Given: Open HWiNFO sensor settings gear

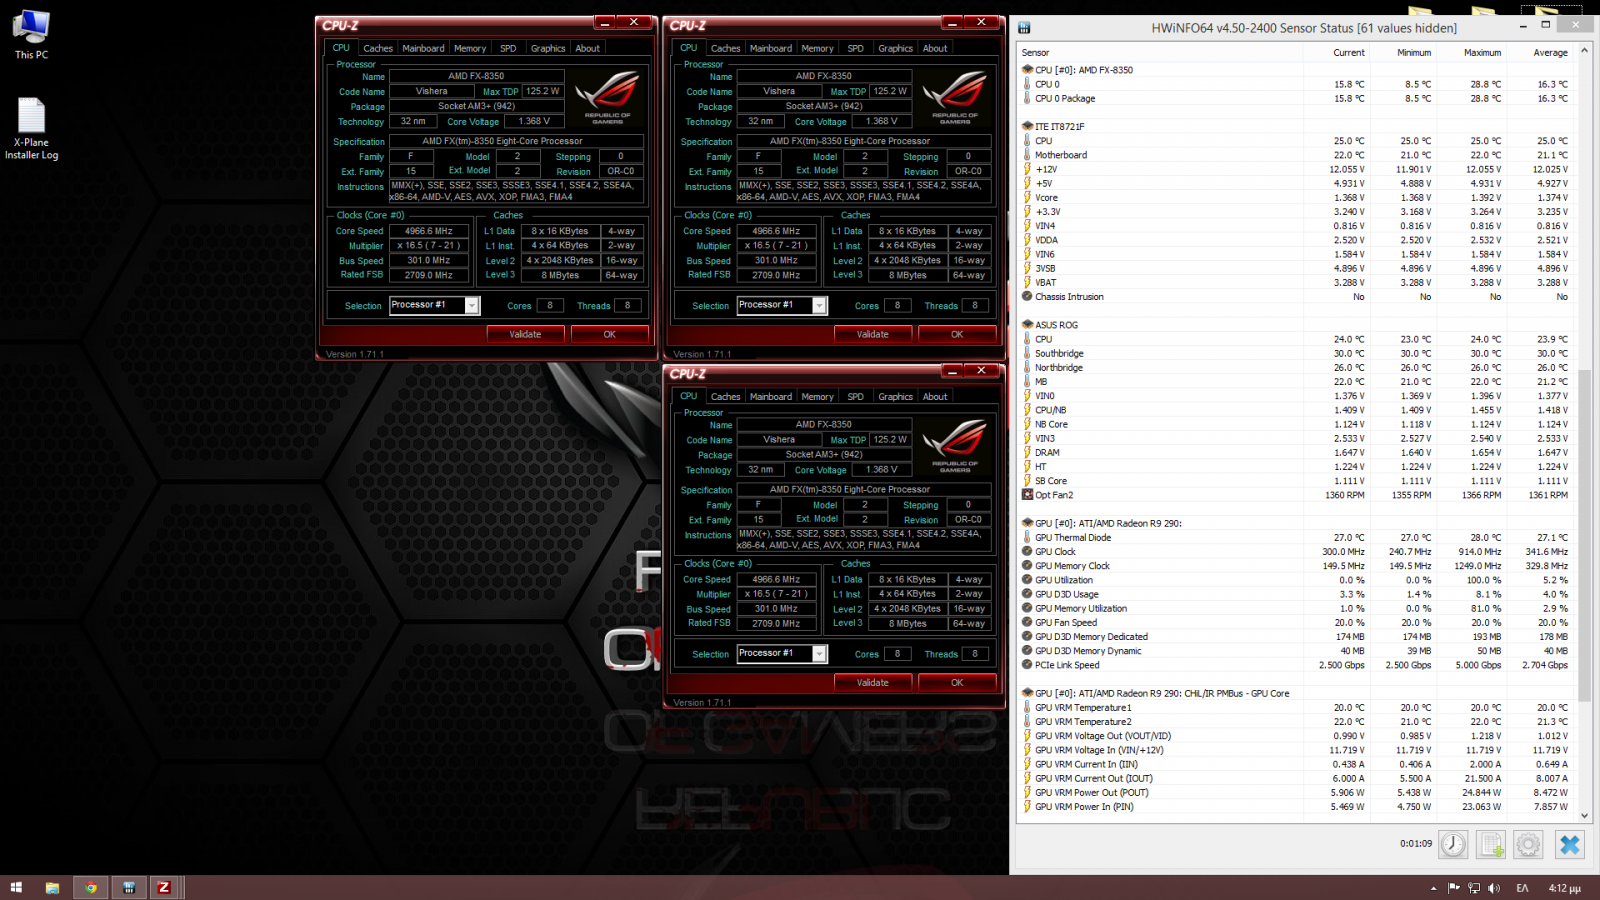Looking at the screenshot, I should [x=1528, y=845].
